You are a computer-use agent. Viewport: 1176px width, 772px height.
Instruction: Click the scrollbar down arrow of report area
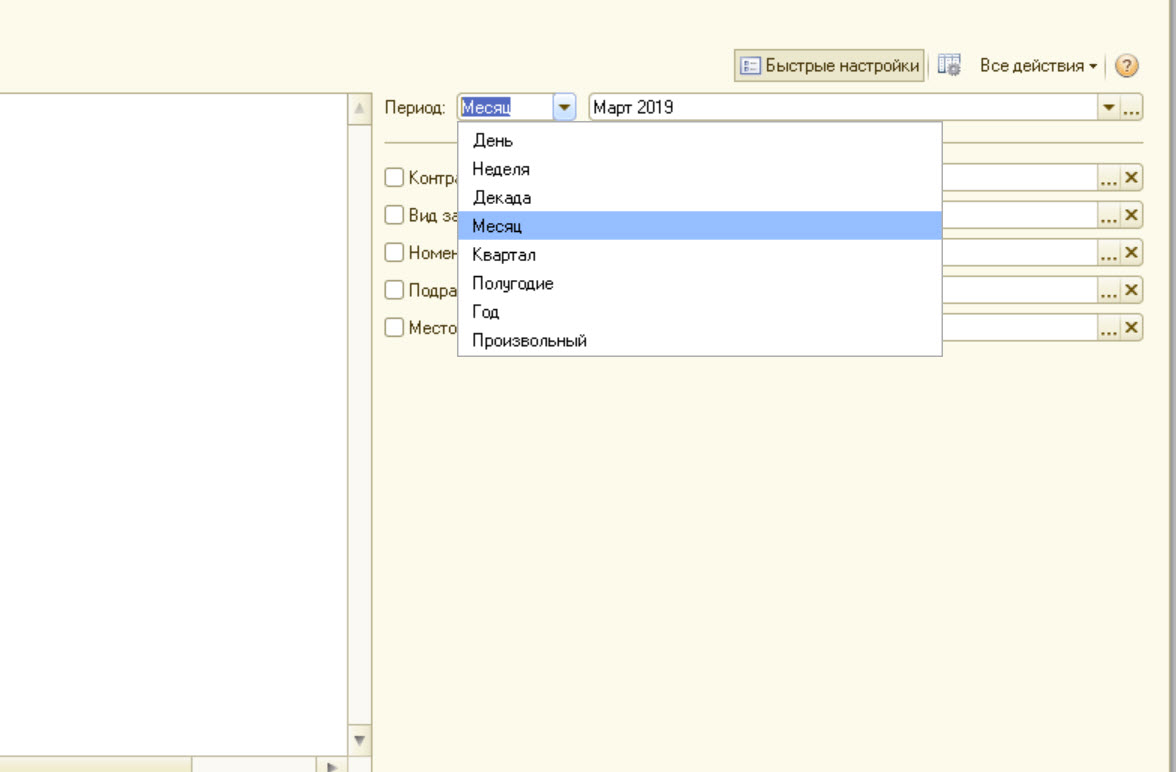click(x=359, y=741)
